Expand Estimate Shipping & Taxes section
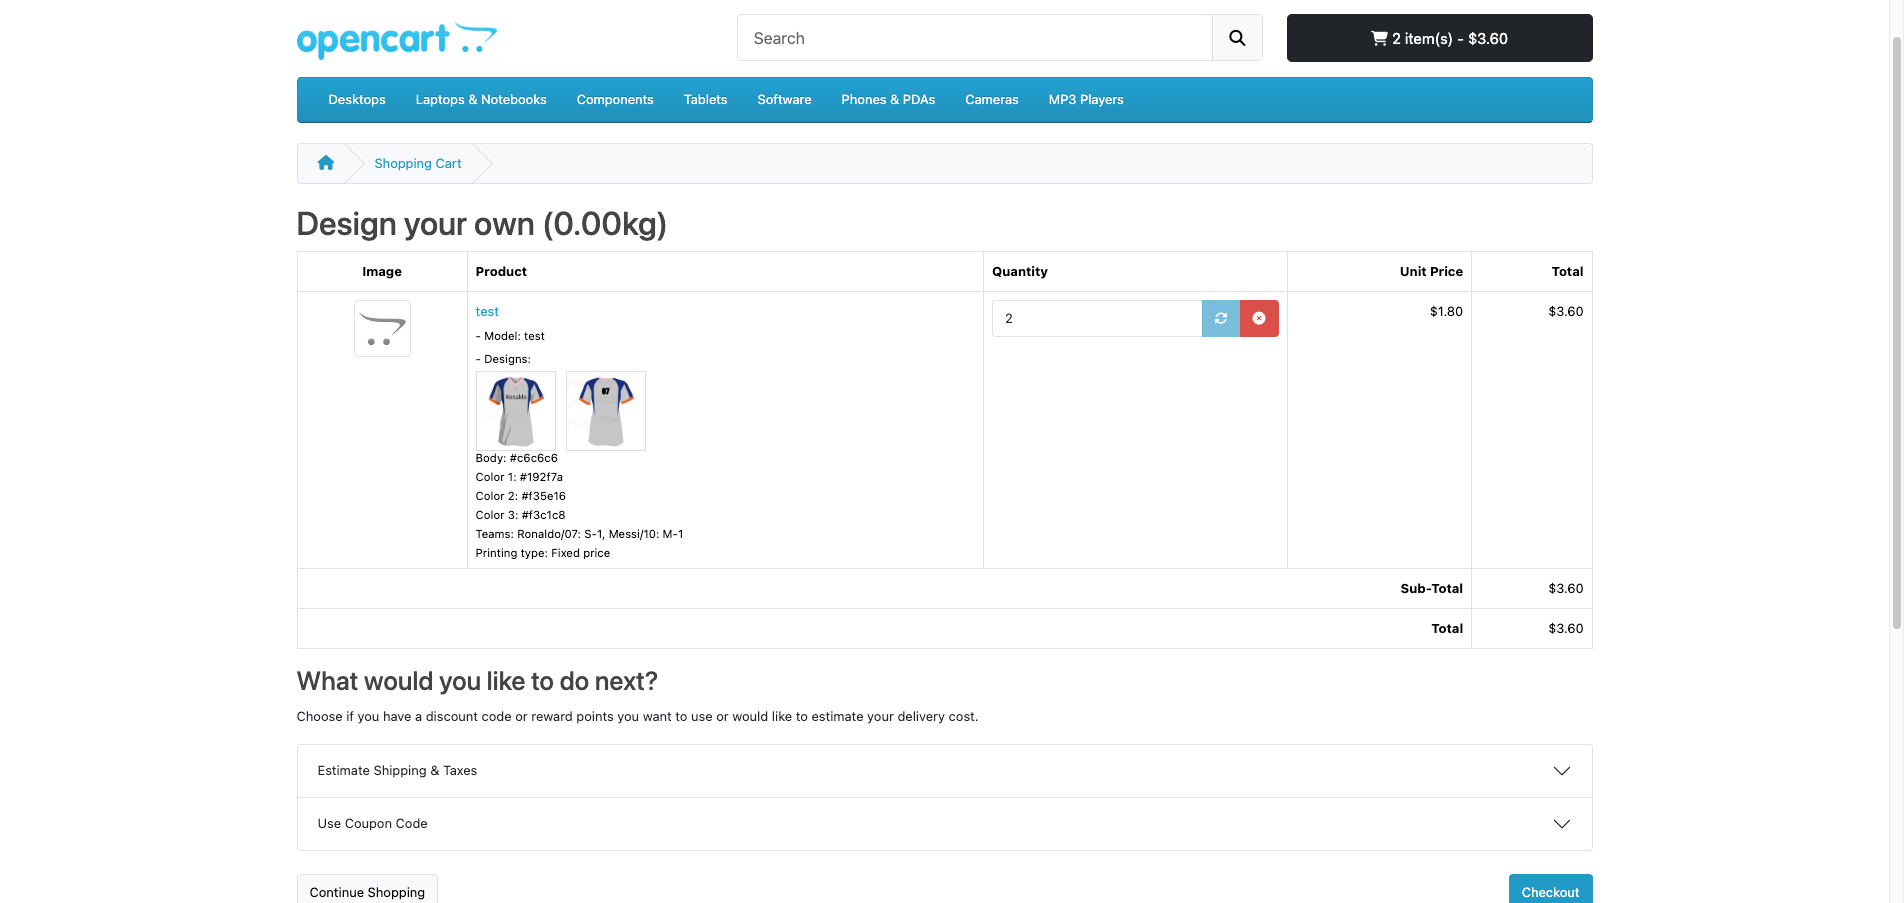 point(944,771)
